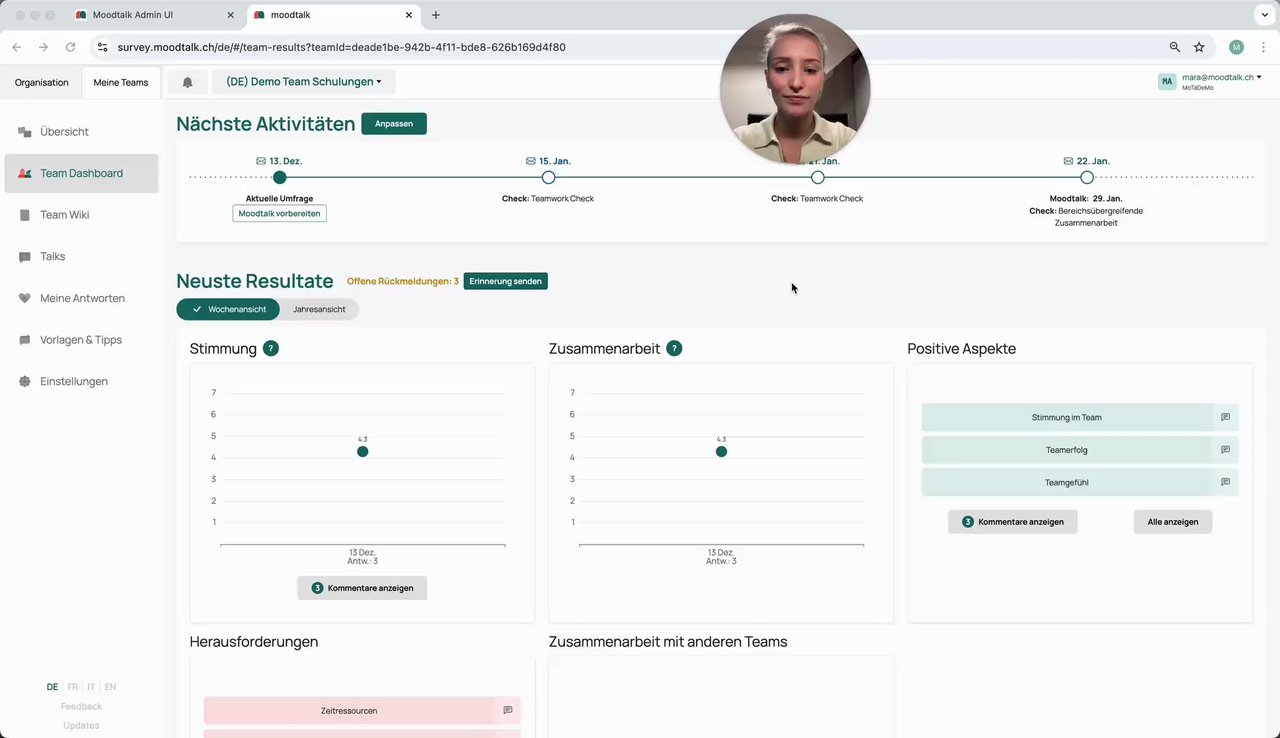Click the Stimmung 4.3 data point
This screenshot has height=738, width=1280.
[362, 452]
